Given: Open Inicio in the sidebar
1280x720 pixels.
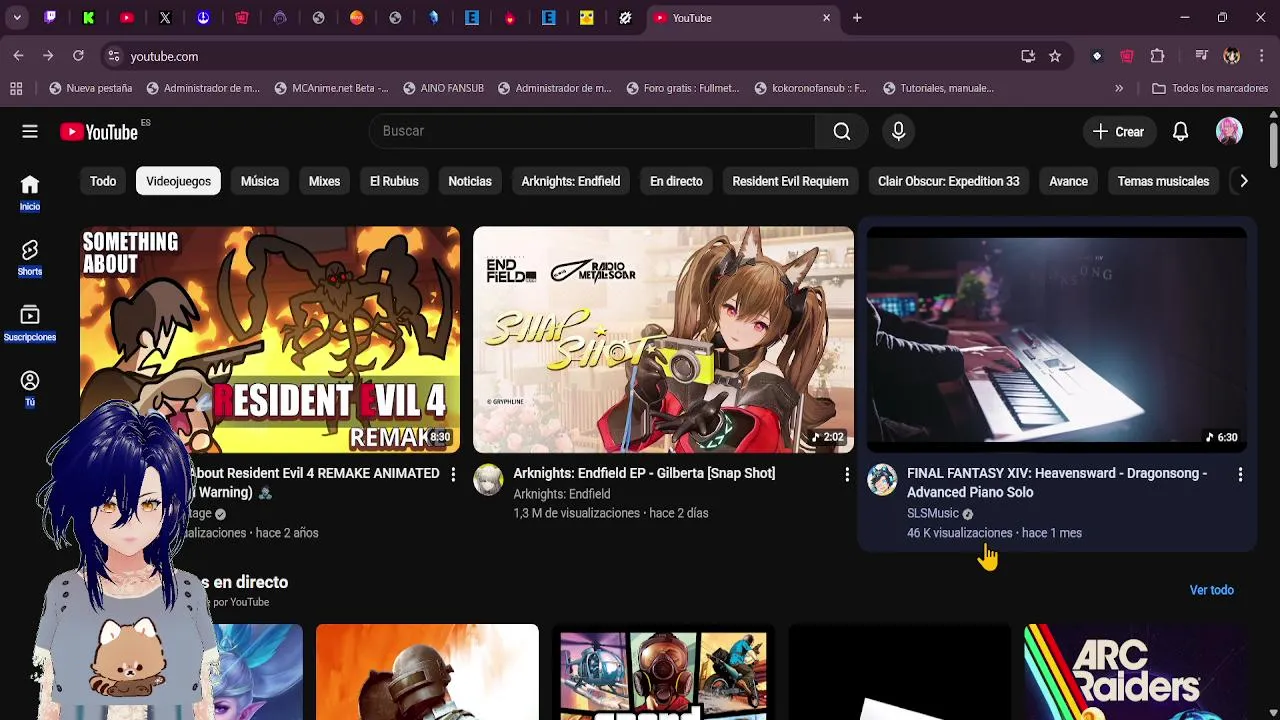Looking at the screenshot, I should point(30,192).
